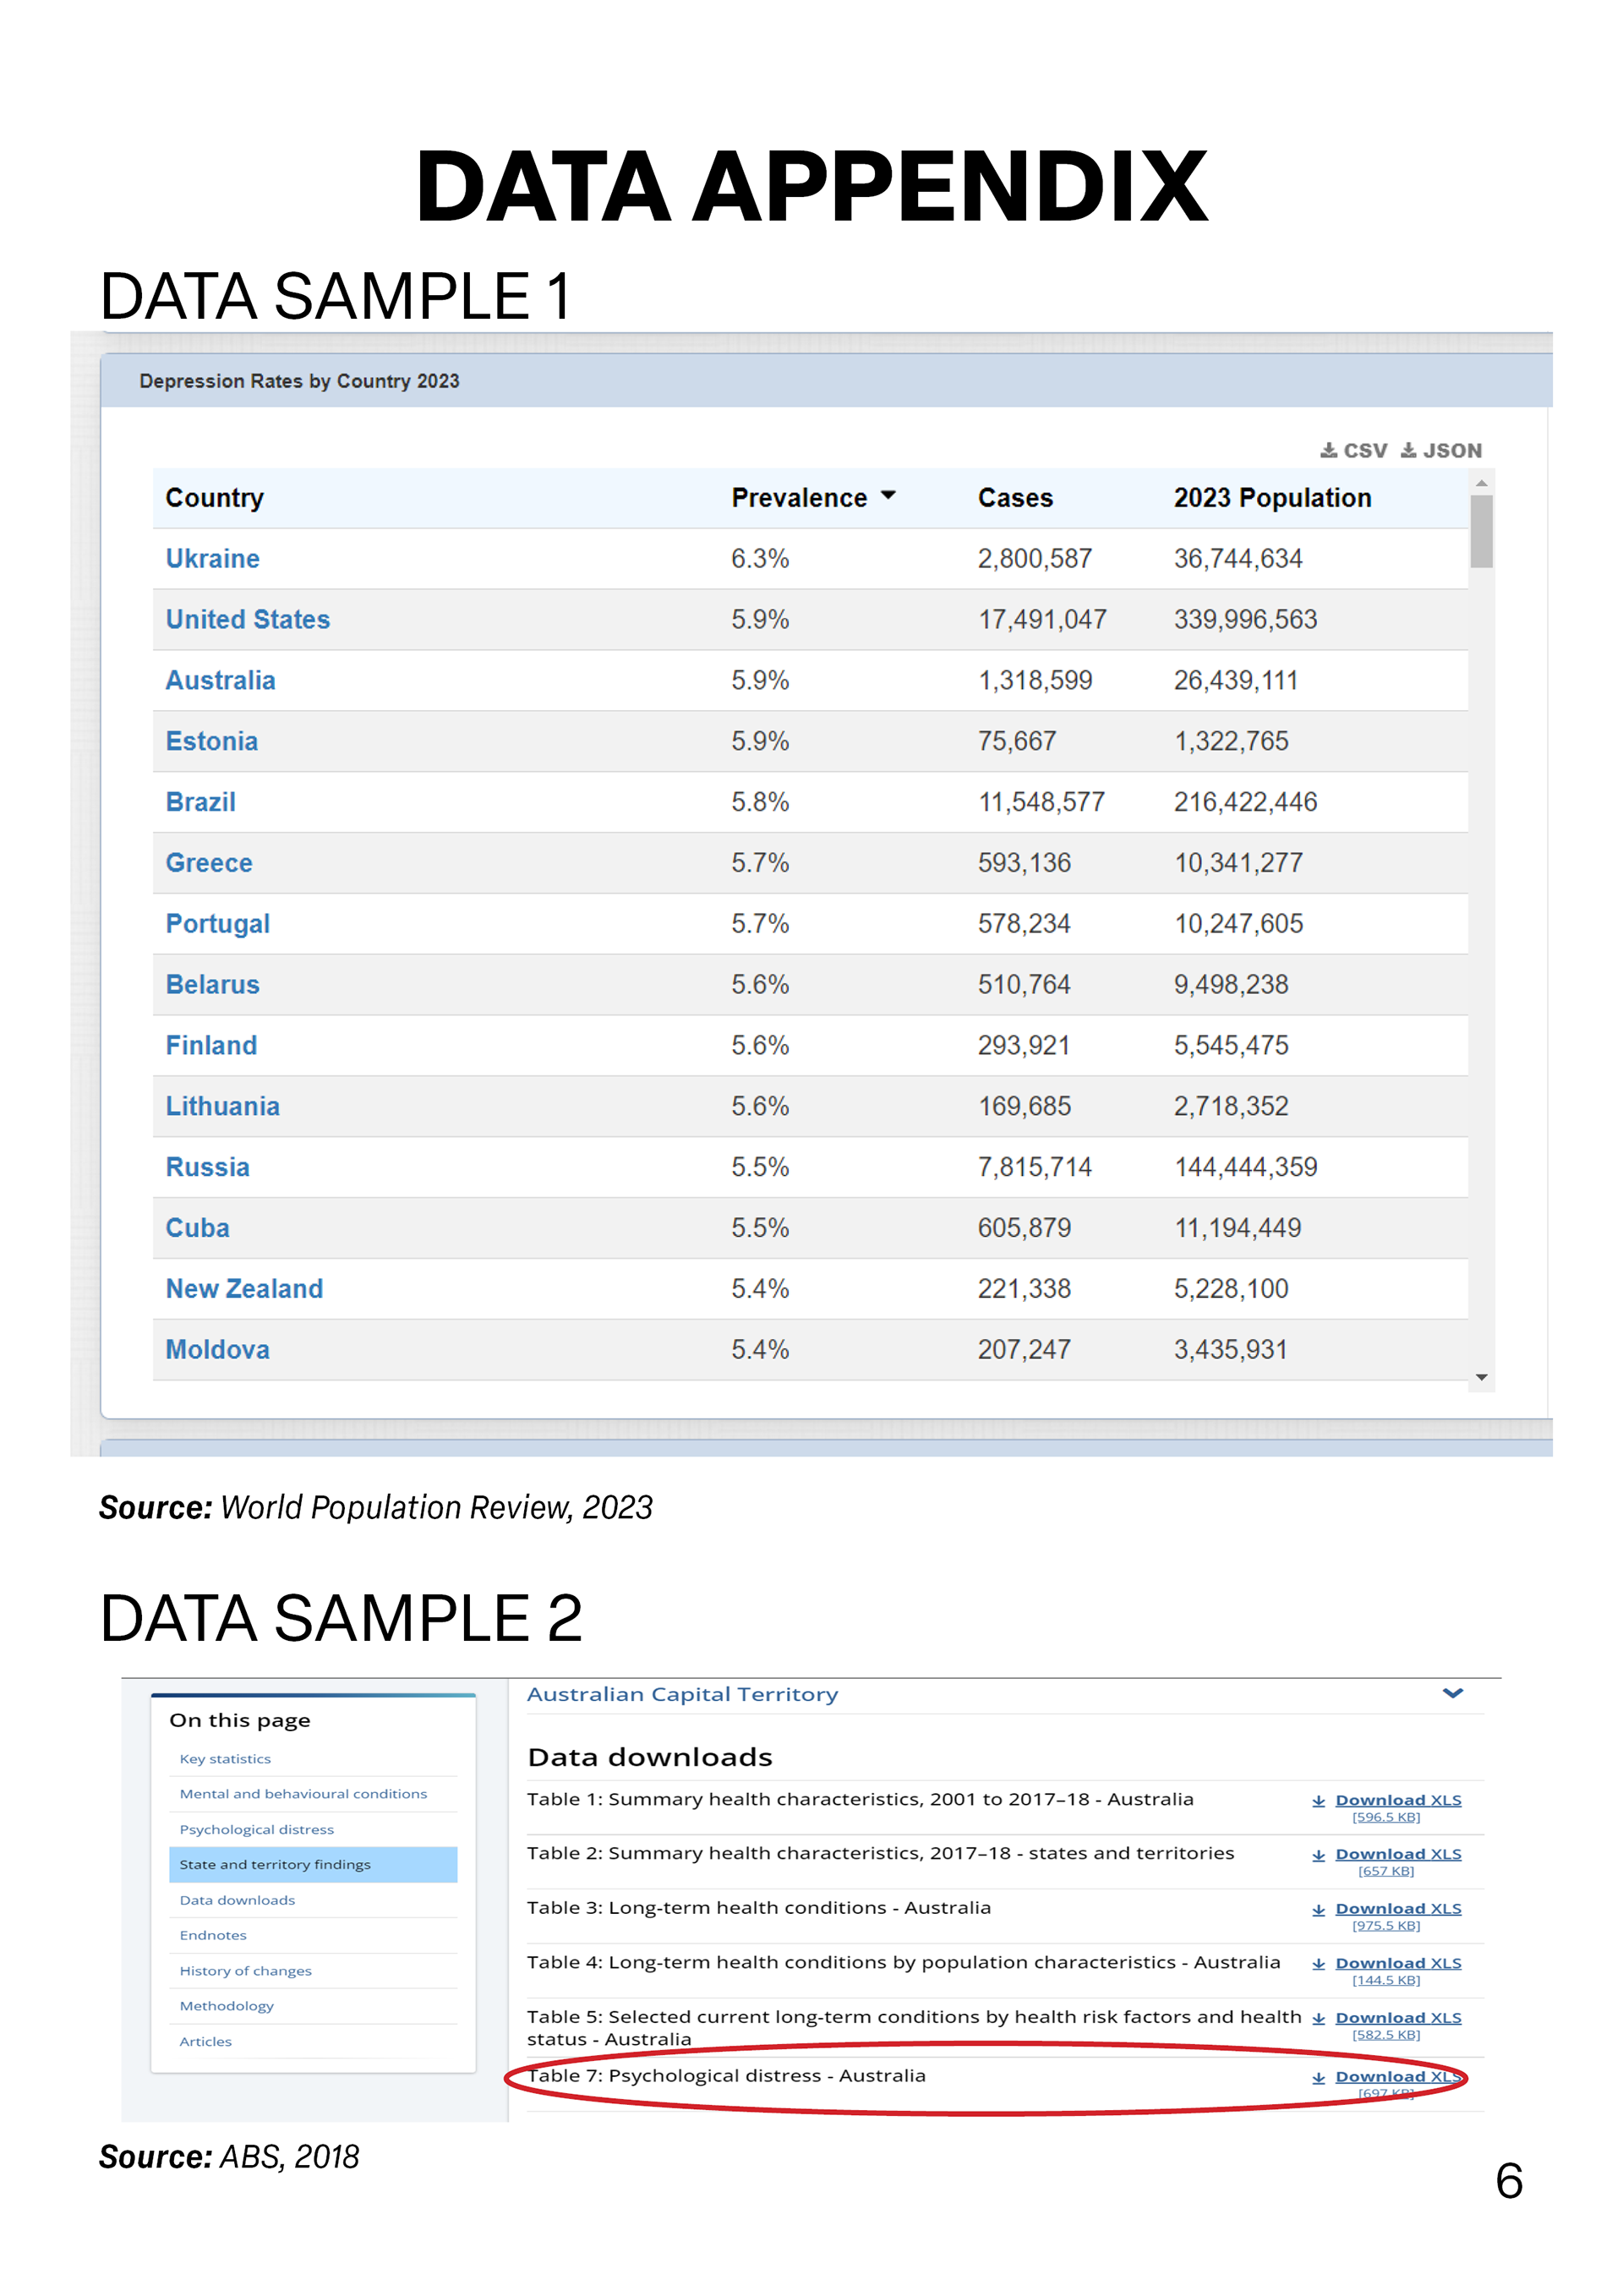Select State and territory findings menu item
The image size is (1623, 2296).
pyautogui.click(x=313, y=1865)
